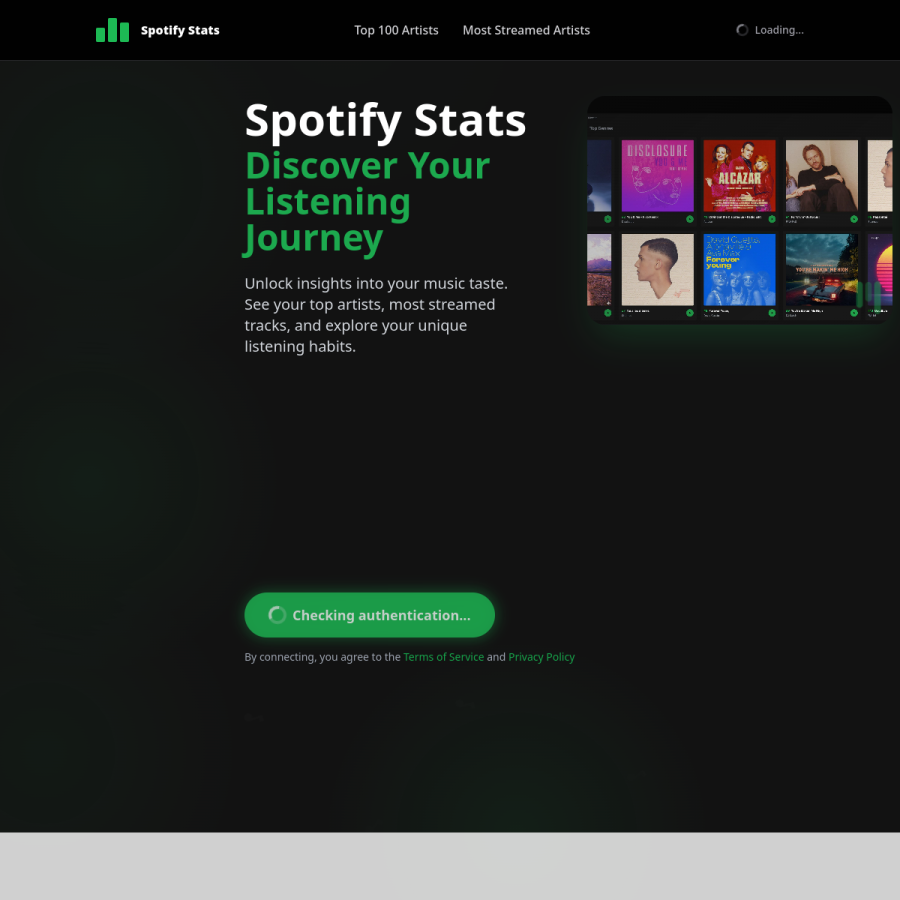Screen dimensions: 900x900
Task: Click the Checking authentication button
Action: pos(370,615)
